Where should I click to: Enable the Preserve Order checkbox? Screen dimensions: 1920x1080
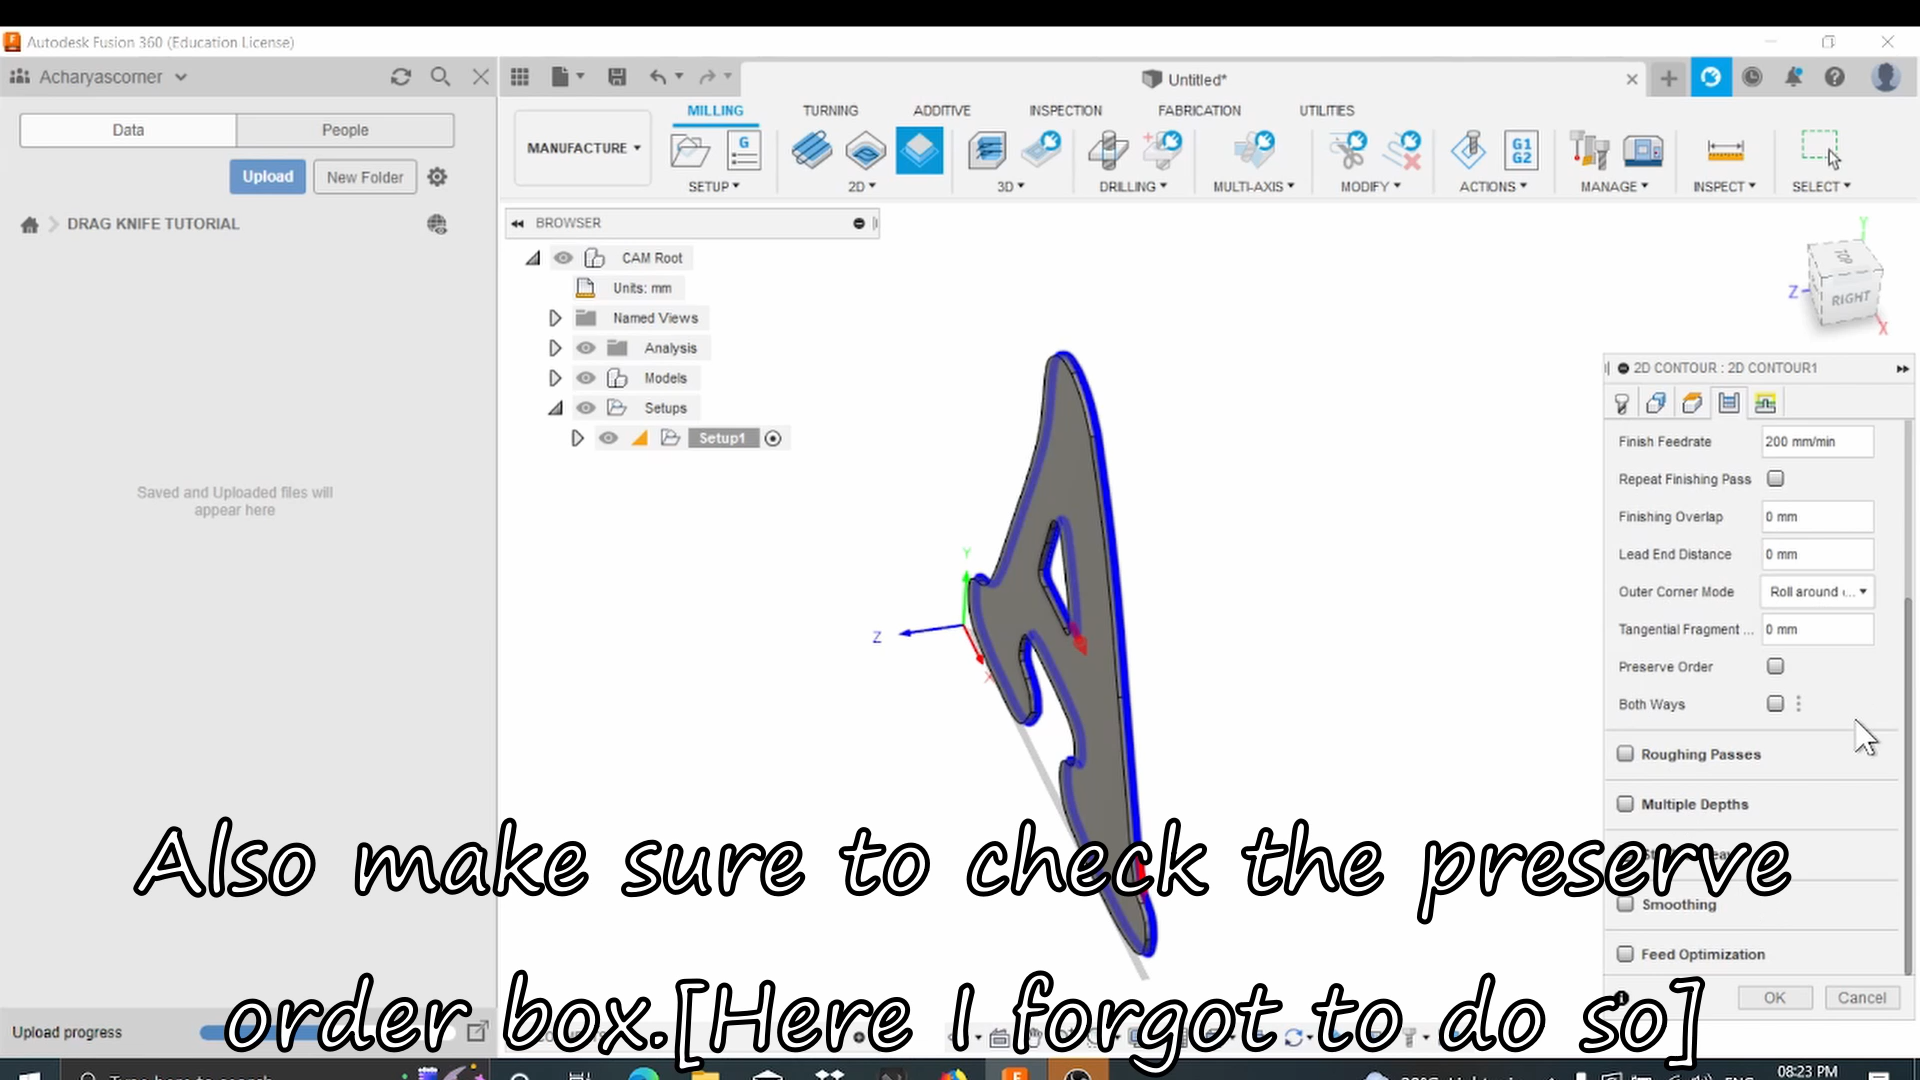1776,666
